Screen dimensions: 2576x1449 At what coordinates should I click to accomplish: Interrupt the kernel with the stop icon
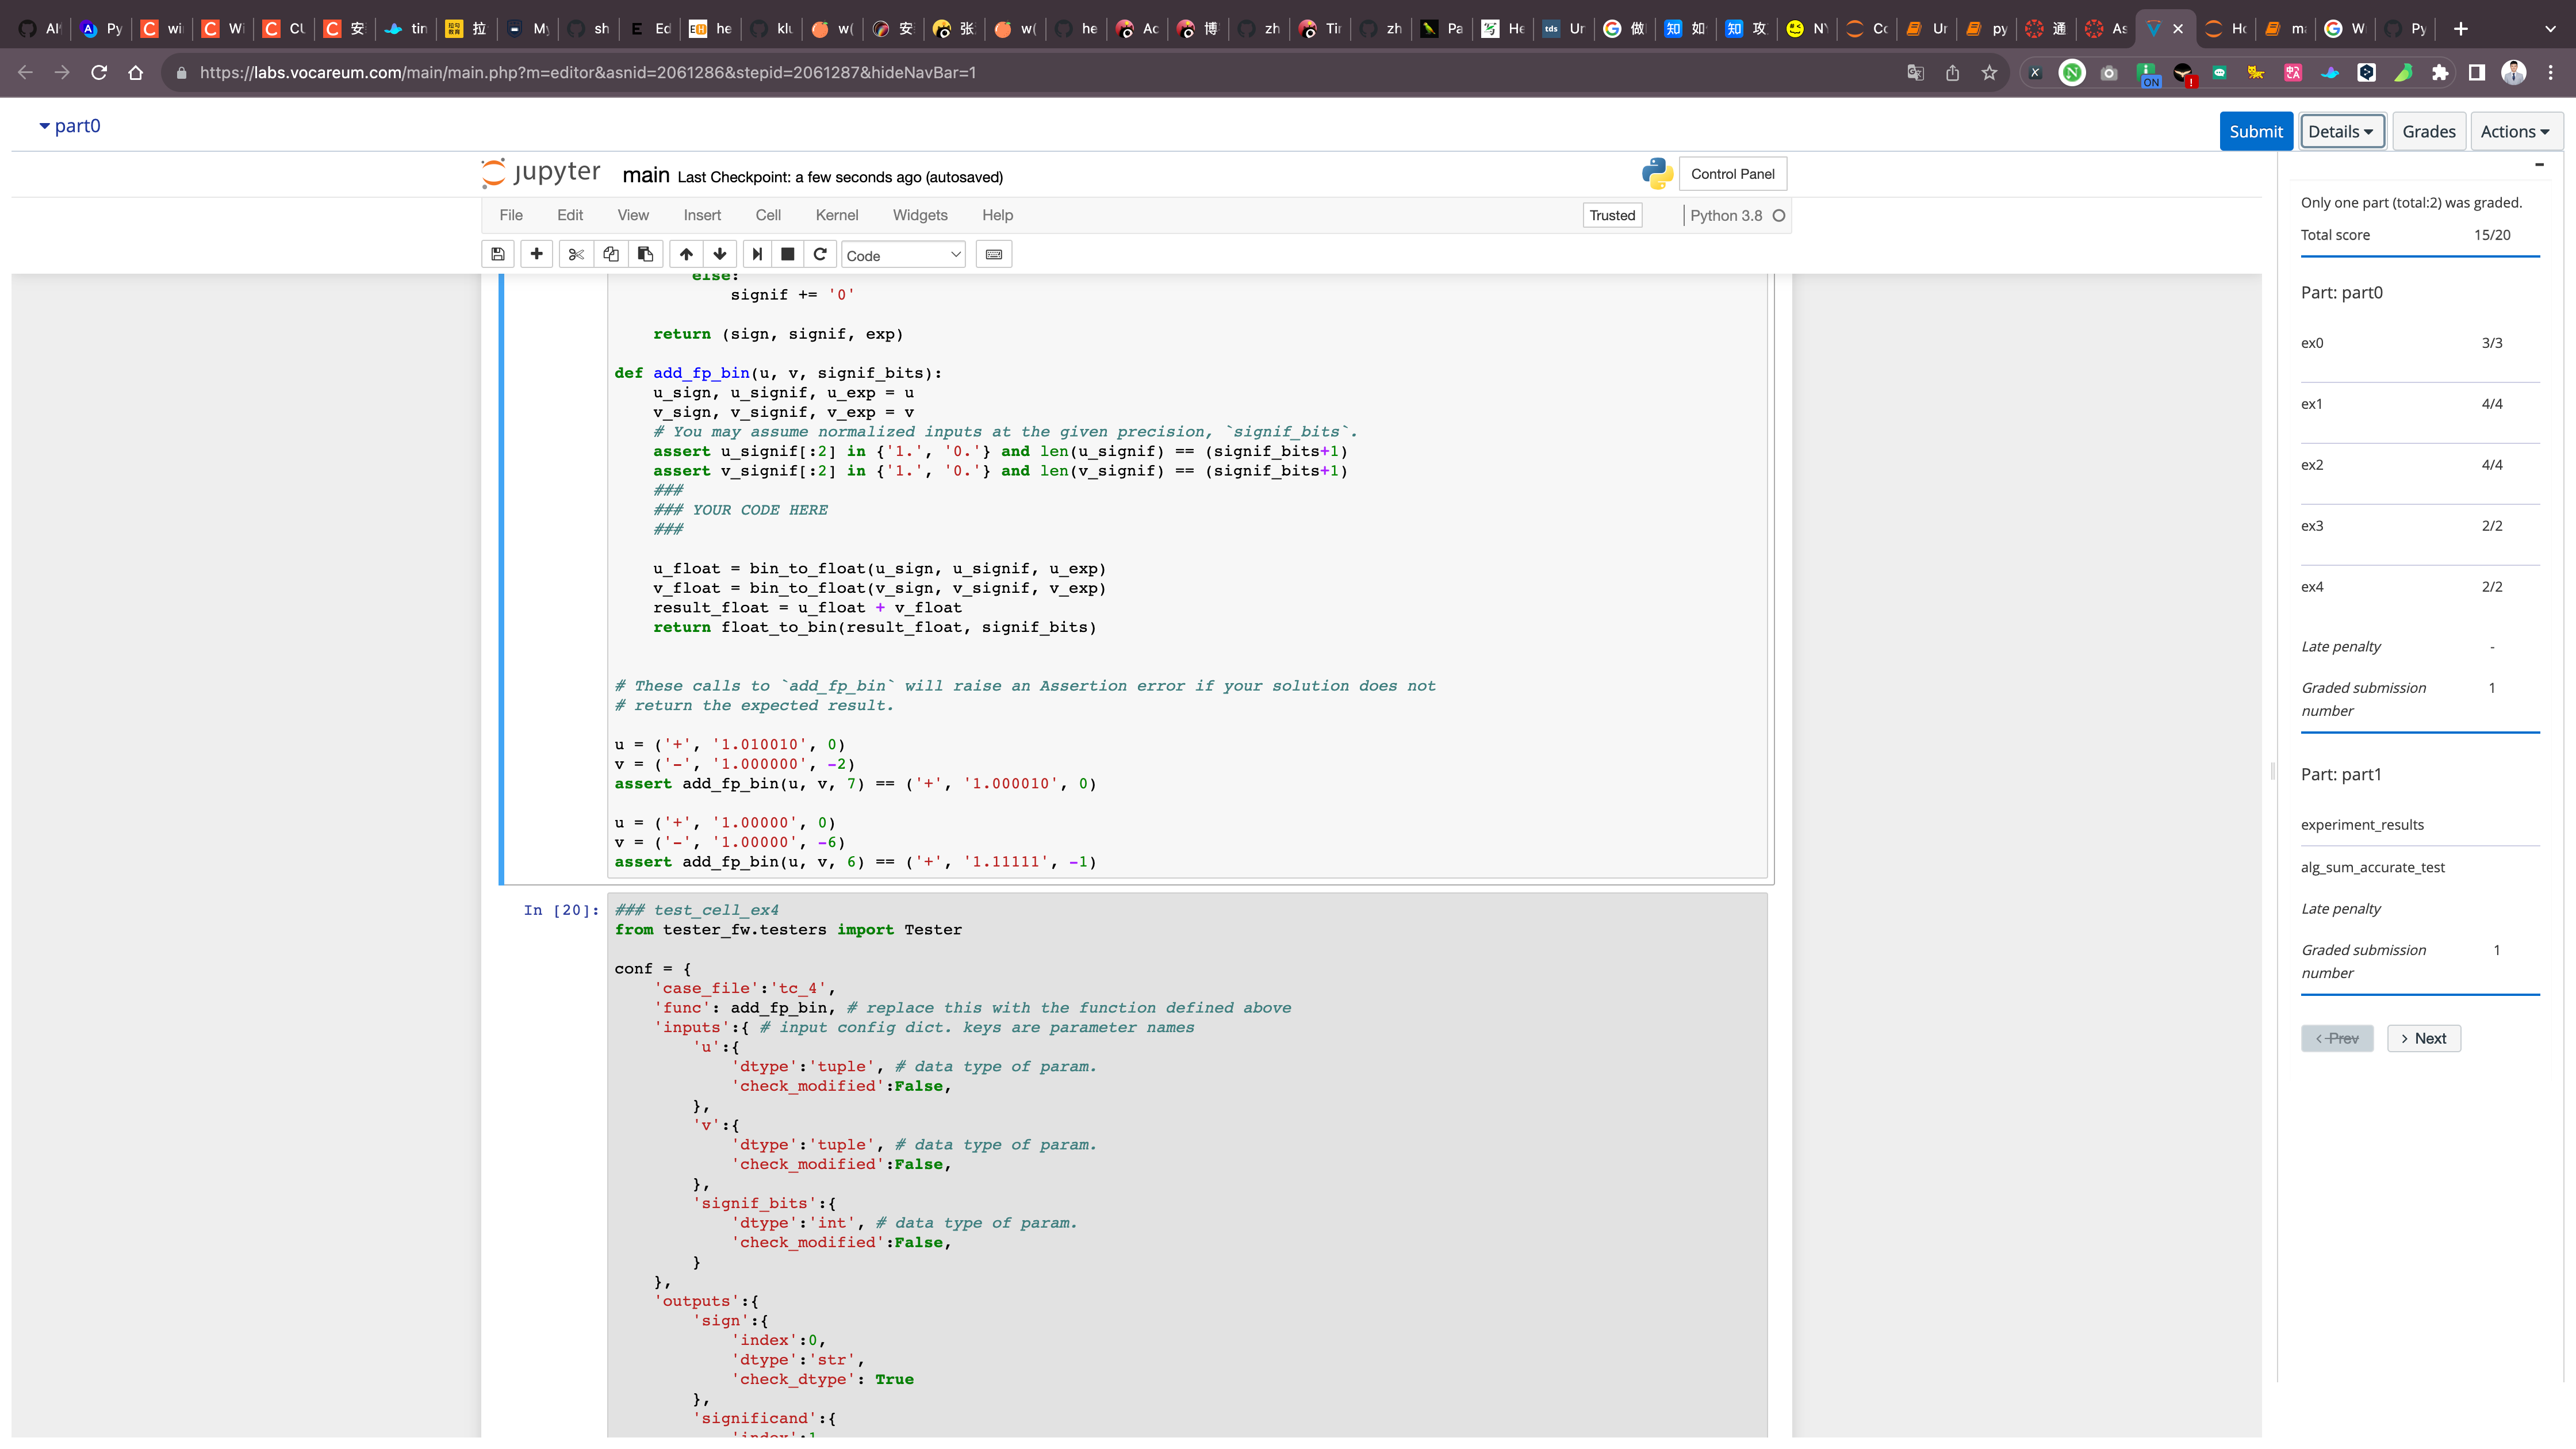788,255
